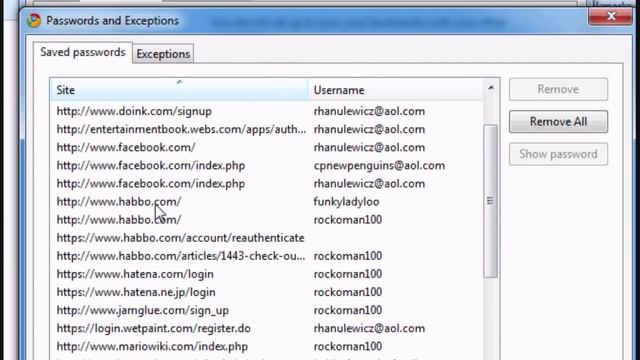Click the Remove button

[558, 89]
